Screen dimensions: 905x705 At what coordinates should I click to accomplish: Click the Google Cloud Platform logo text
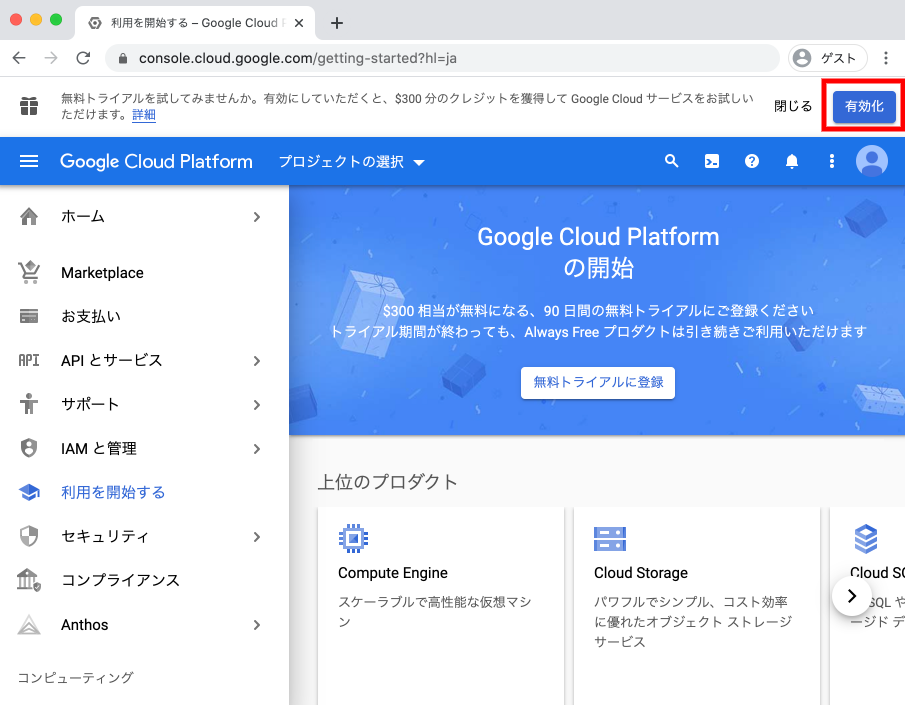point(156,161)
